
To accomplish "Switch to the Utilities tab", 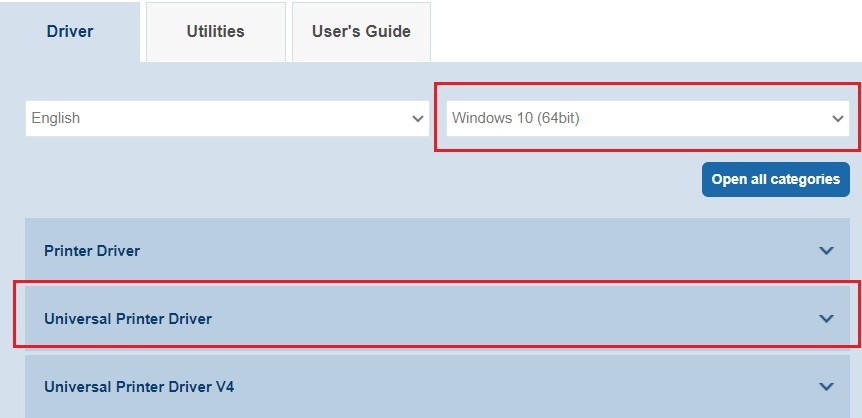I will 215,31.
